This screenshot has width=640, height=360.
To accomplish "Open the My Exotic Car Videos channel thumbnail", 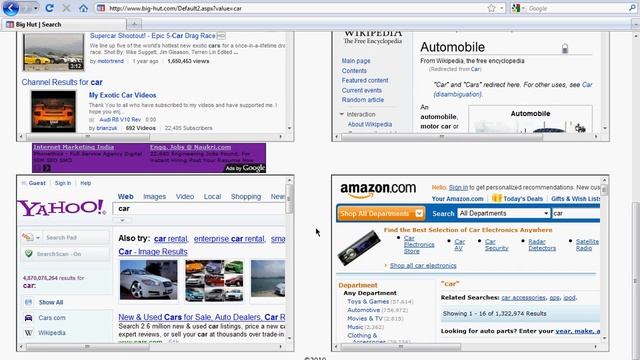I will 53,111.
